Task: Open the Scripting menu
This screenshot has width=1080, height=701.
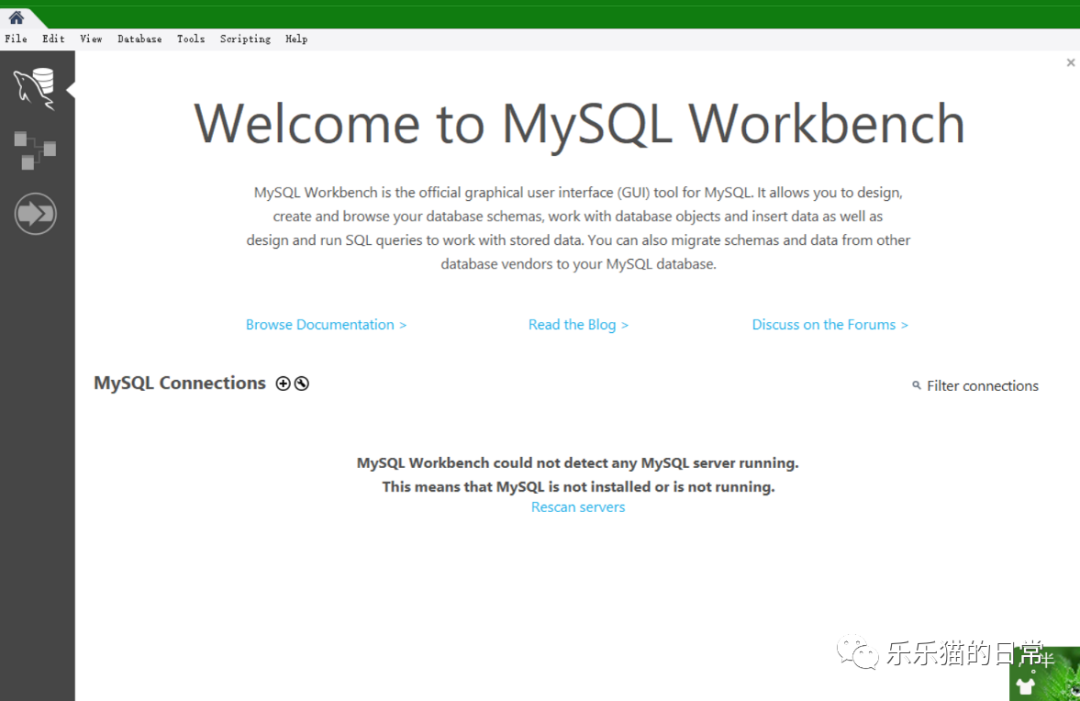Action: pyautogui.click(x=245, y=39)
